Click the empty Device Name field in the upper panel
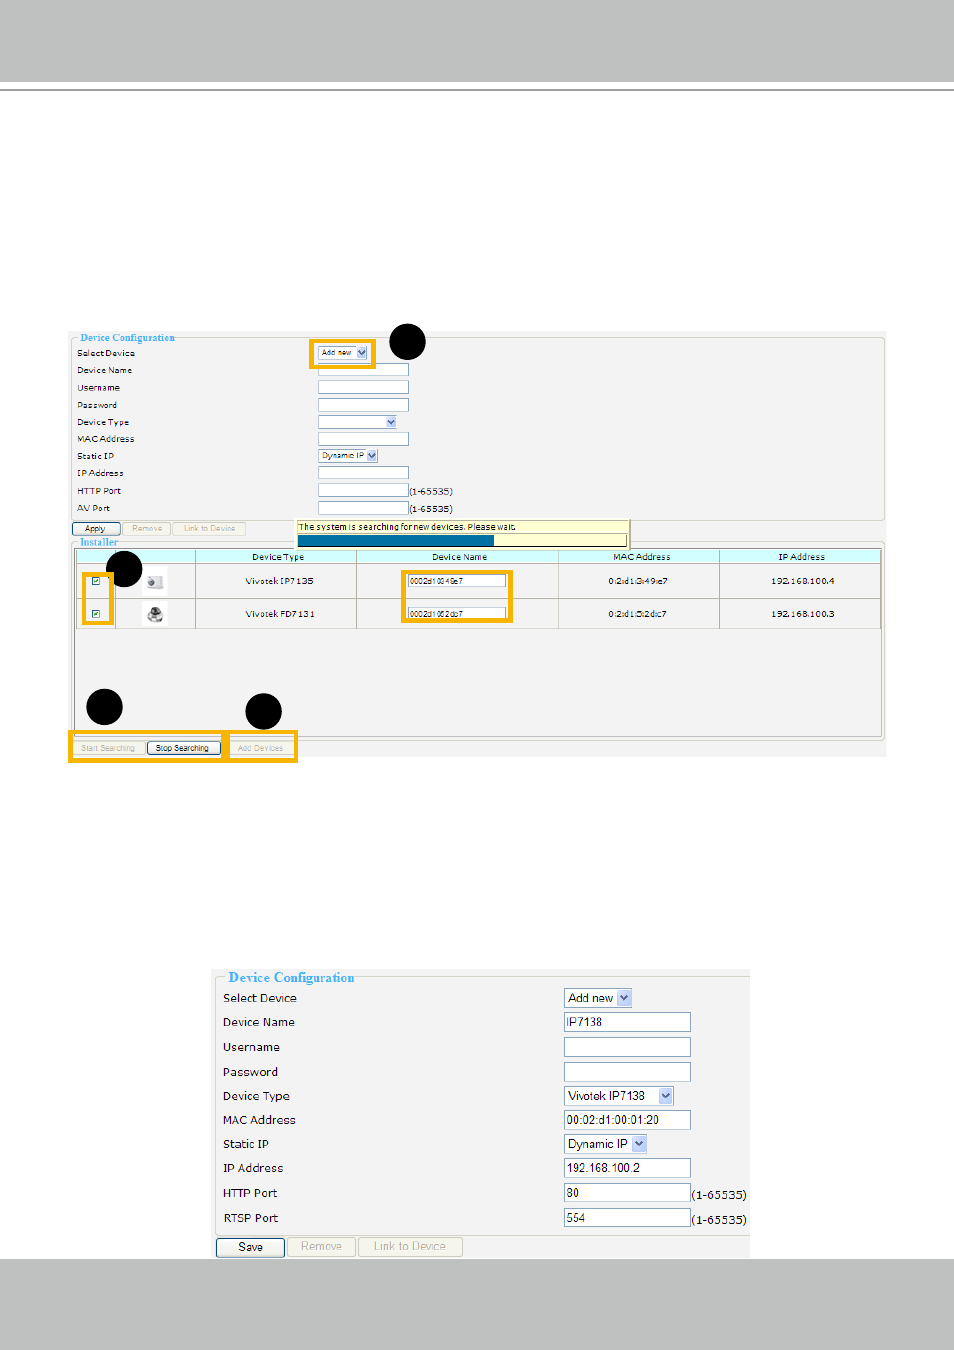 363,370
